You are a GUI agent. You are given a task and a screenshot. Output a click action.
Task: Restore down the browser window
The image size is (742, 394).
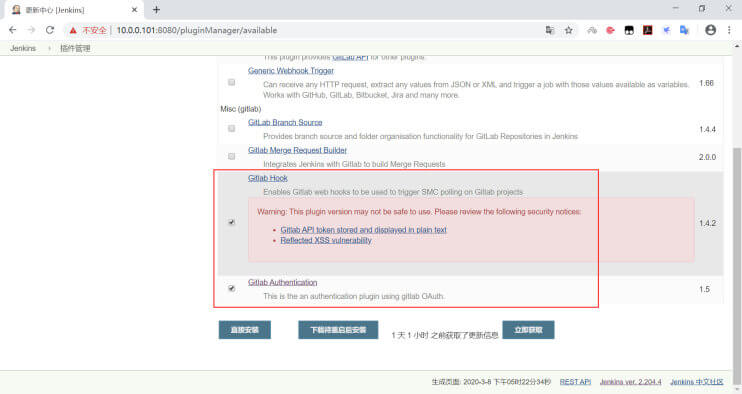[x=702, y=9]
